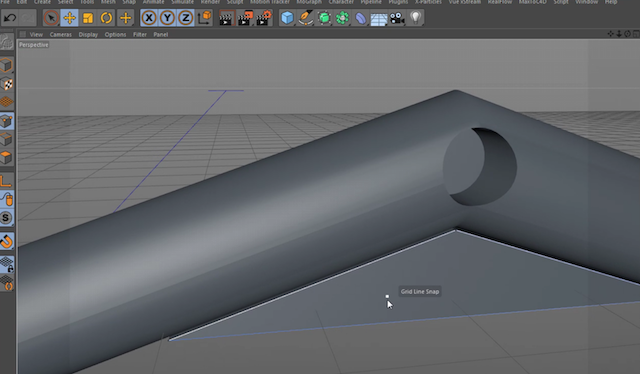This screenshot has height=374, width=640.
Task: Switch to Polygons mode in sidebar
Action: tap(6, 158)
